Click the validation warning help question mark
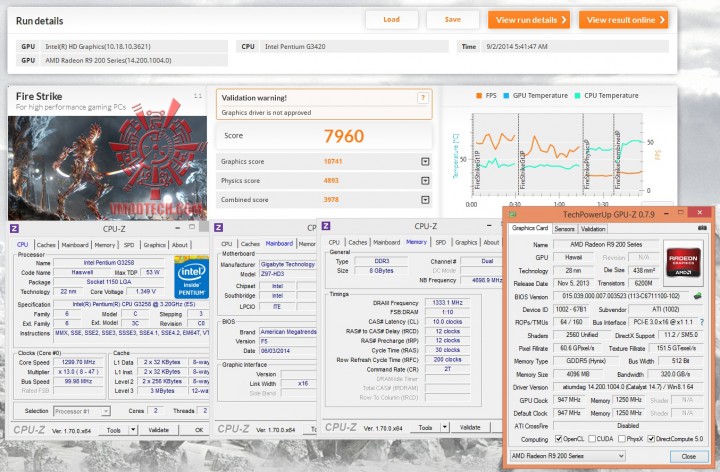The image size is (720, 472). pos(423,98)
